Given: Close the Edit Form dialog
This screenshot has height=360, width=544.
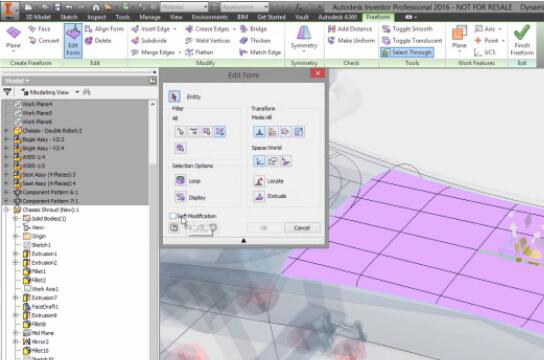Looking at the screenshot, I should pyautogui.click(x=317, y=73).
